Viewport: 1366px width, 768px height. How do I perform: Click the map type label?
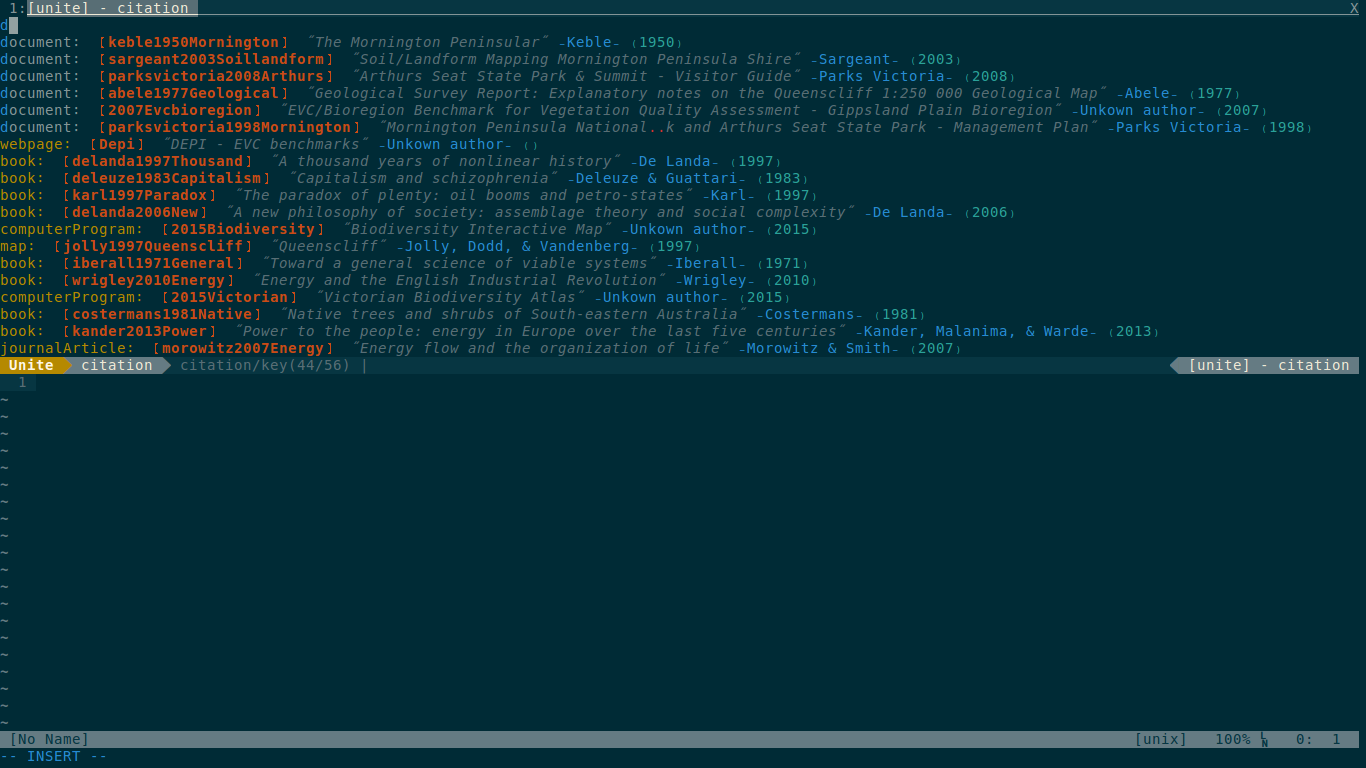18,246
